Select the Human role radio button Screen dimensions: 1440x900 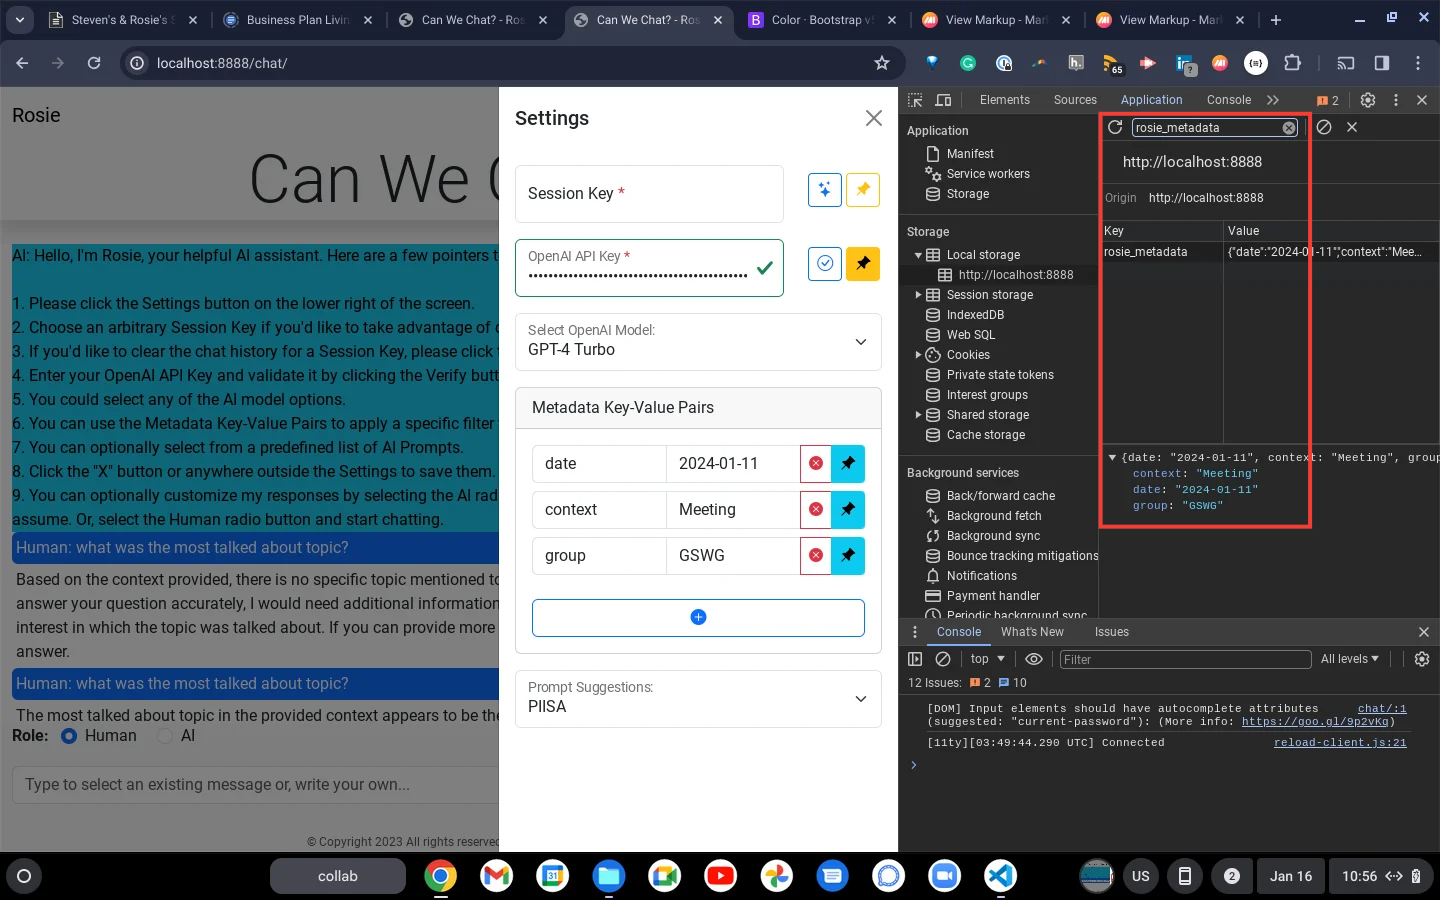(68, 735)
